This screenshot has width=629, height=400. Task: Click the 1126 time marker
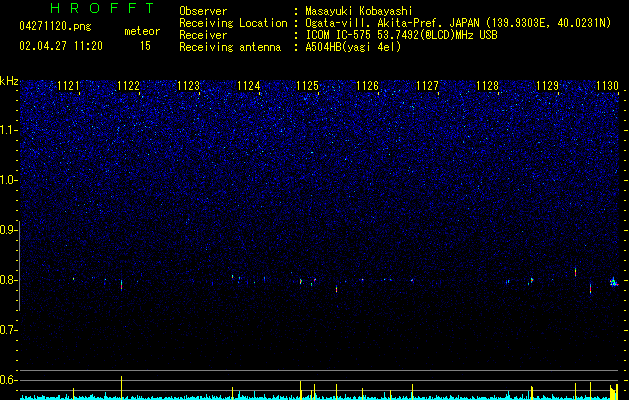click(367, 86)
